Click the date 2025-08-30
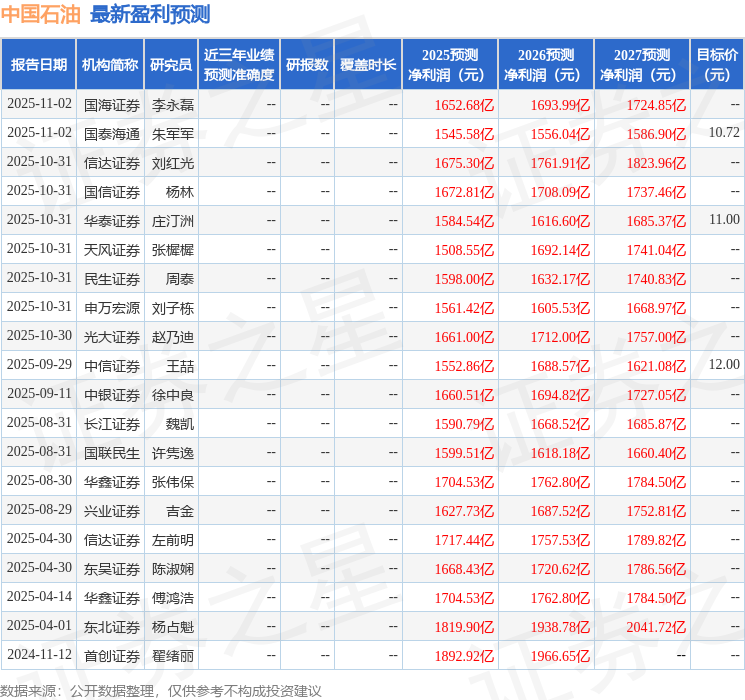The height and width of the screenshot is (700, 745). tap(39, 480)
